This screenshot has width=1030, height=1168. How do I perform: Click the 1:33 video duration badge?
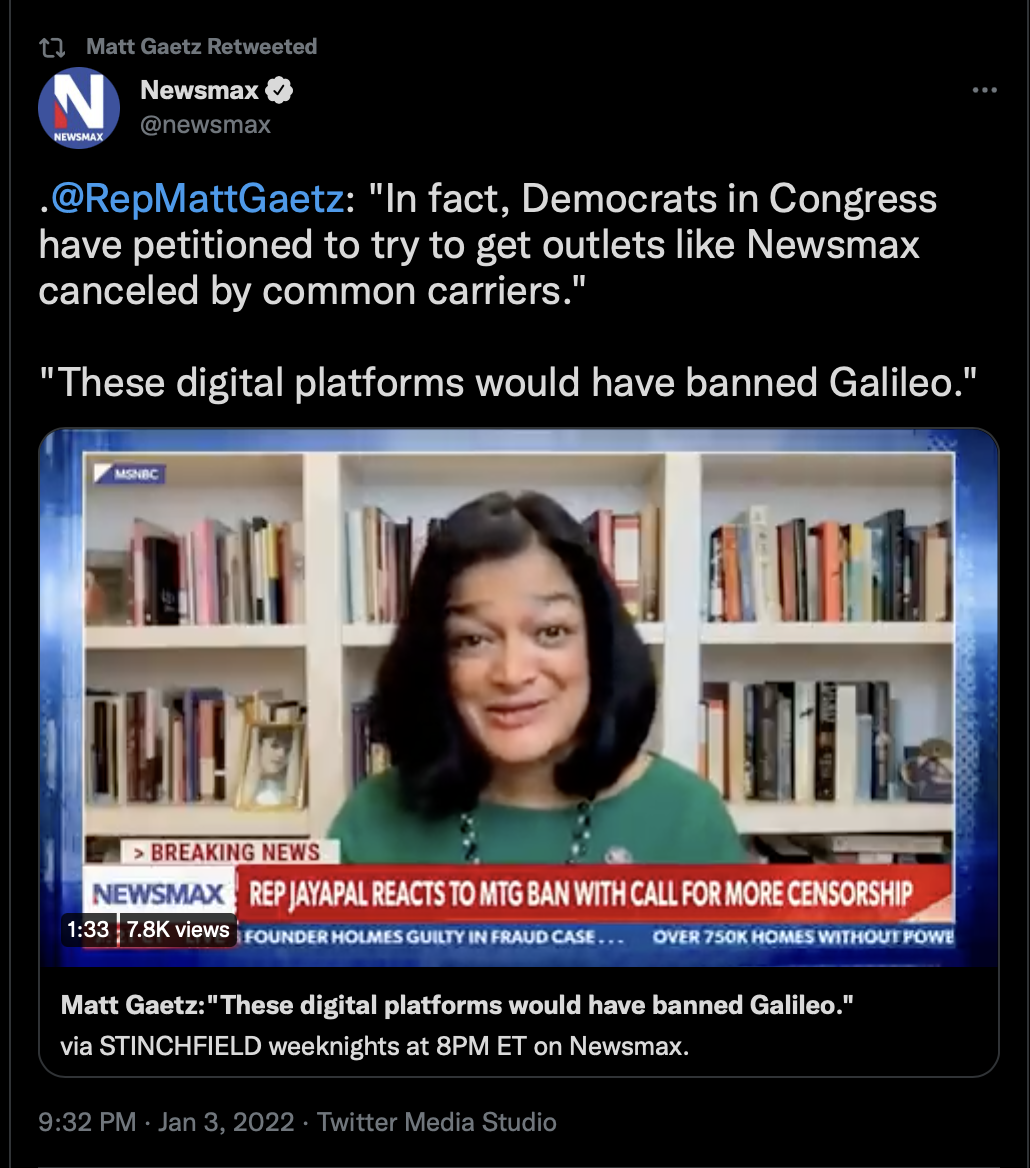(88, 930)
